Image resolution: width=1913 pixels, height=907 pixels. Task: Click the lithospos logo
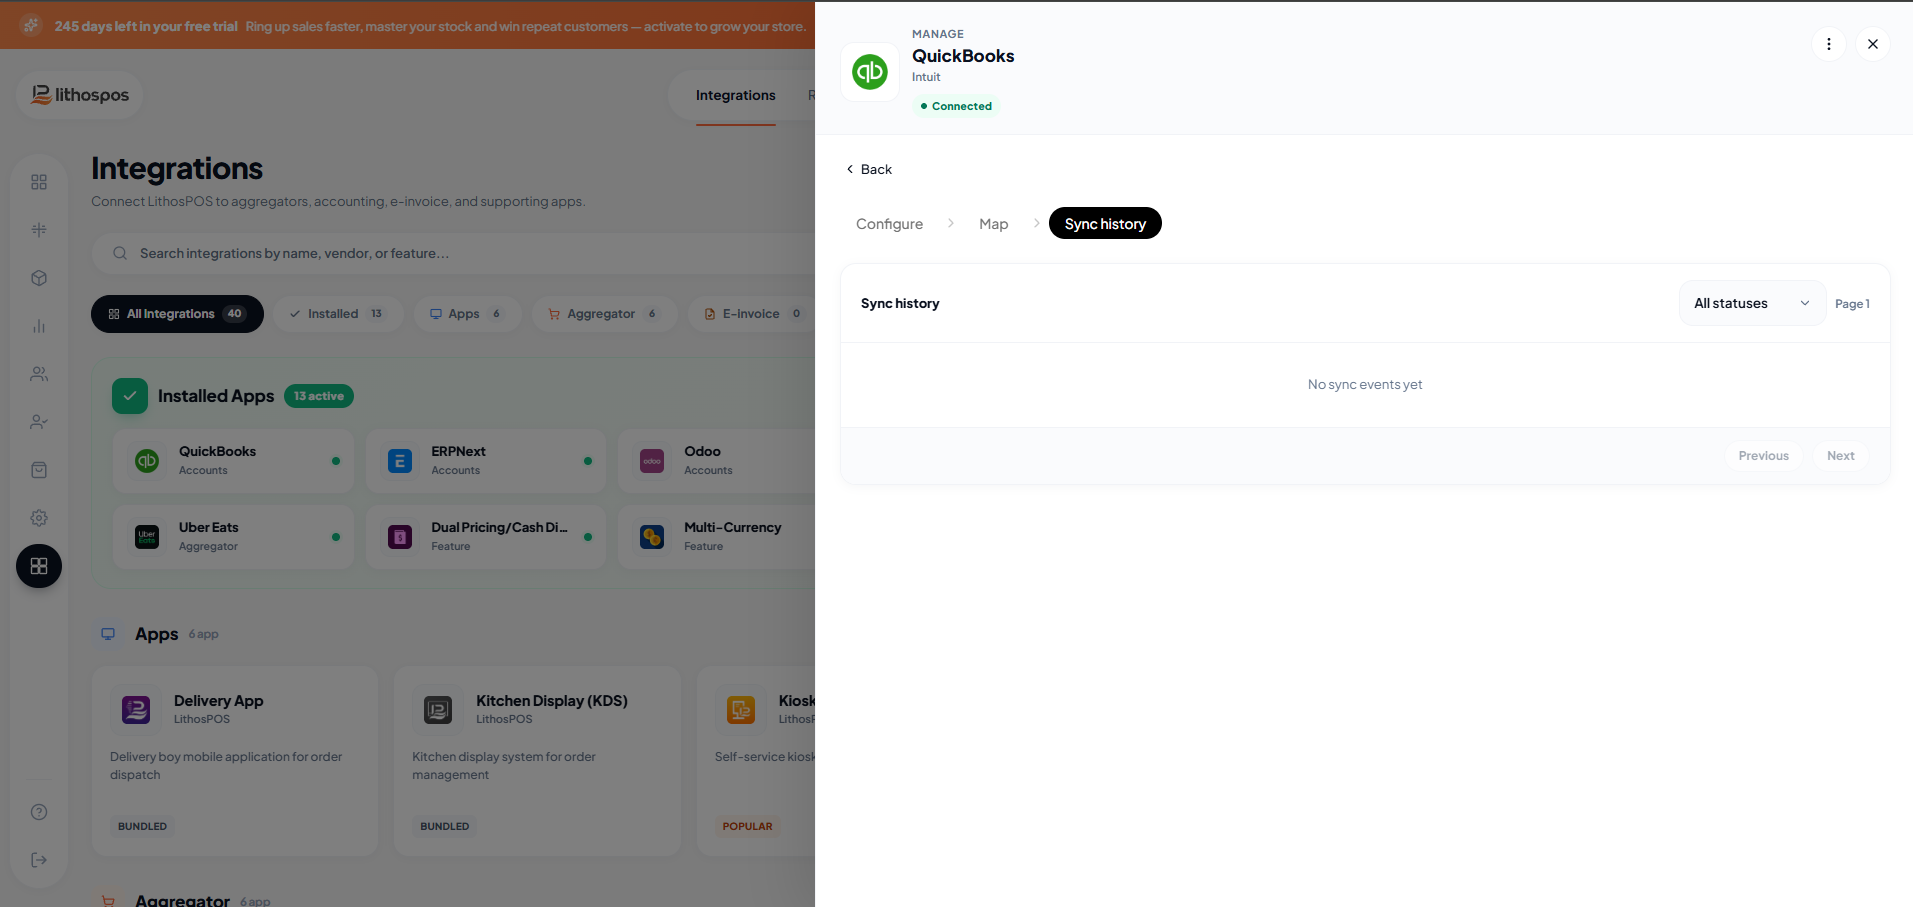click(80, 95)
